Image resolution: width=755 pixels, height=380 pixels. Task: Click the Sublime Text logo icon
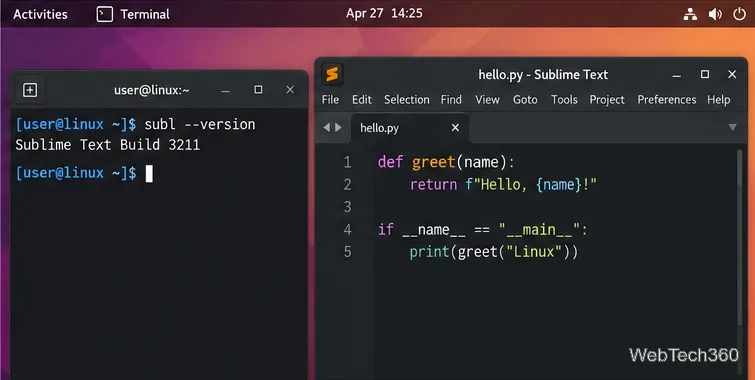[332, 74]
